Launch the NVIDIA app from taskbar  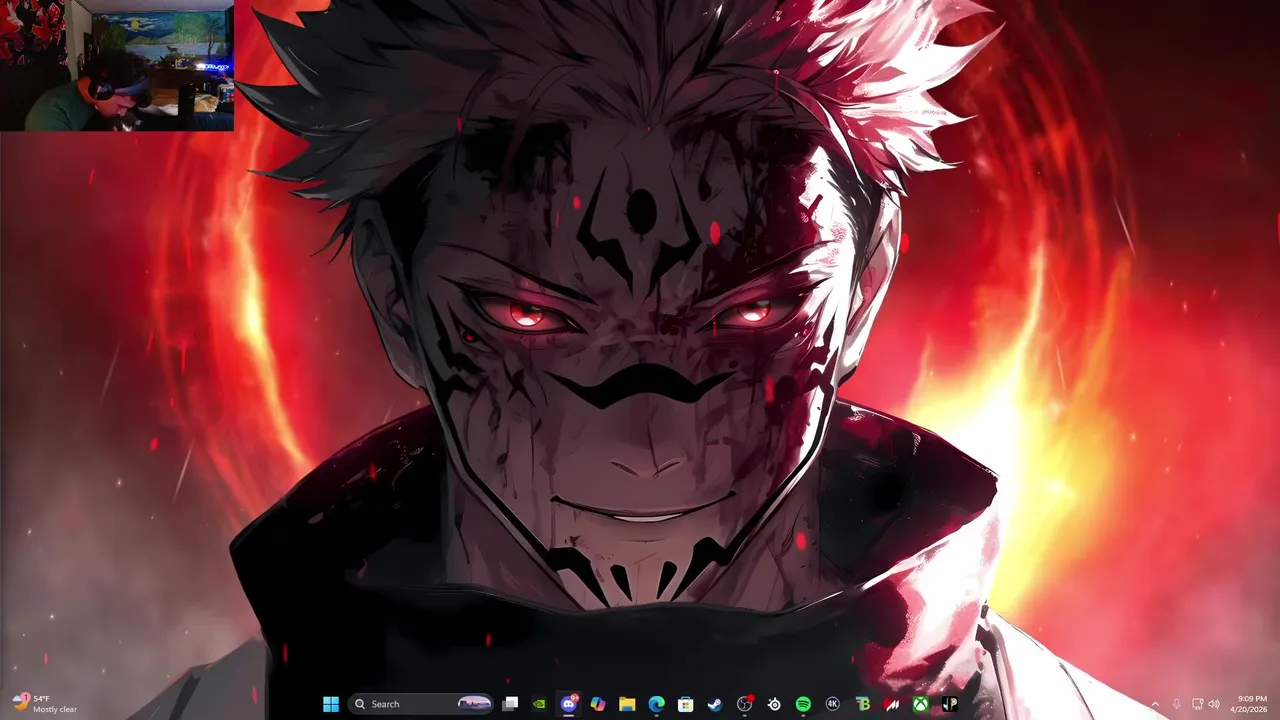(x=539, y=704)
